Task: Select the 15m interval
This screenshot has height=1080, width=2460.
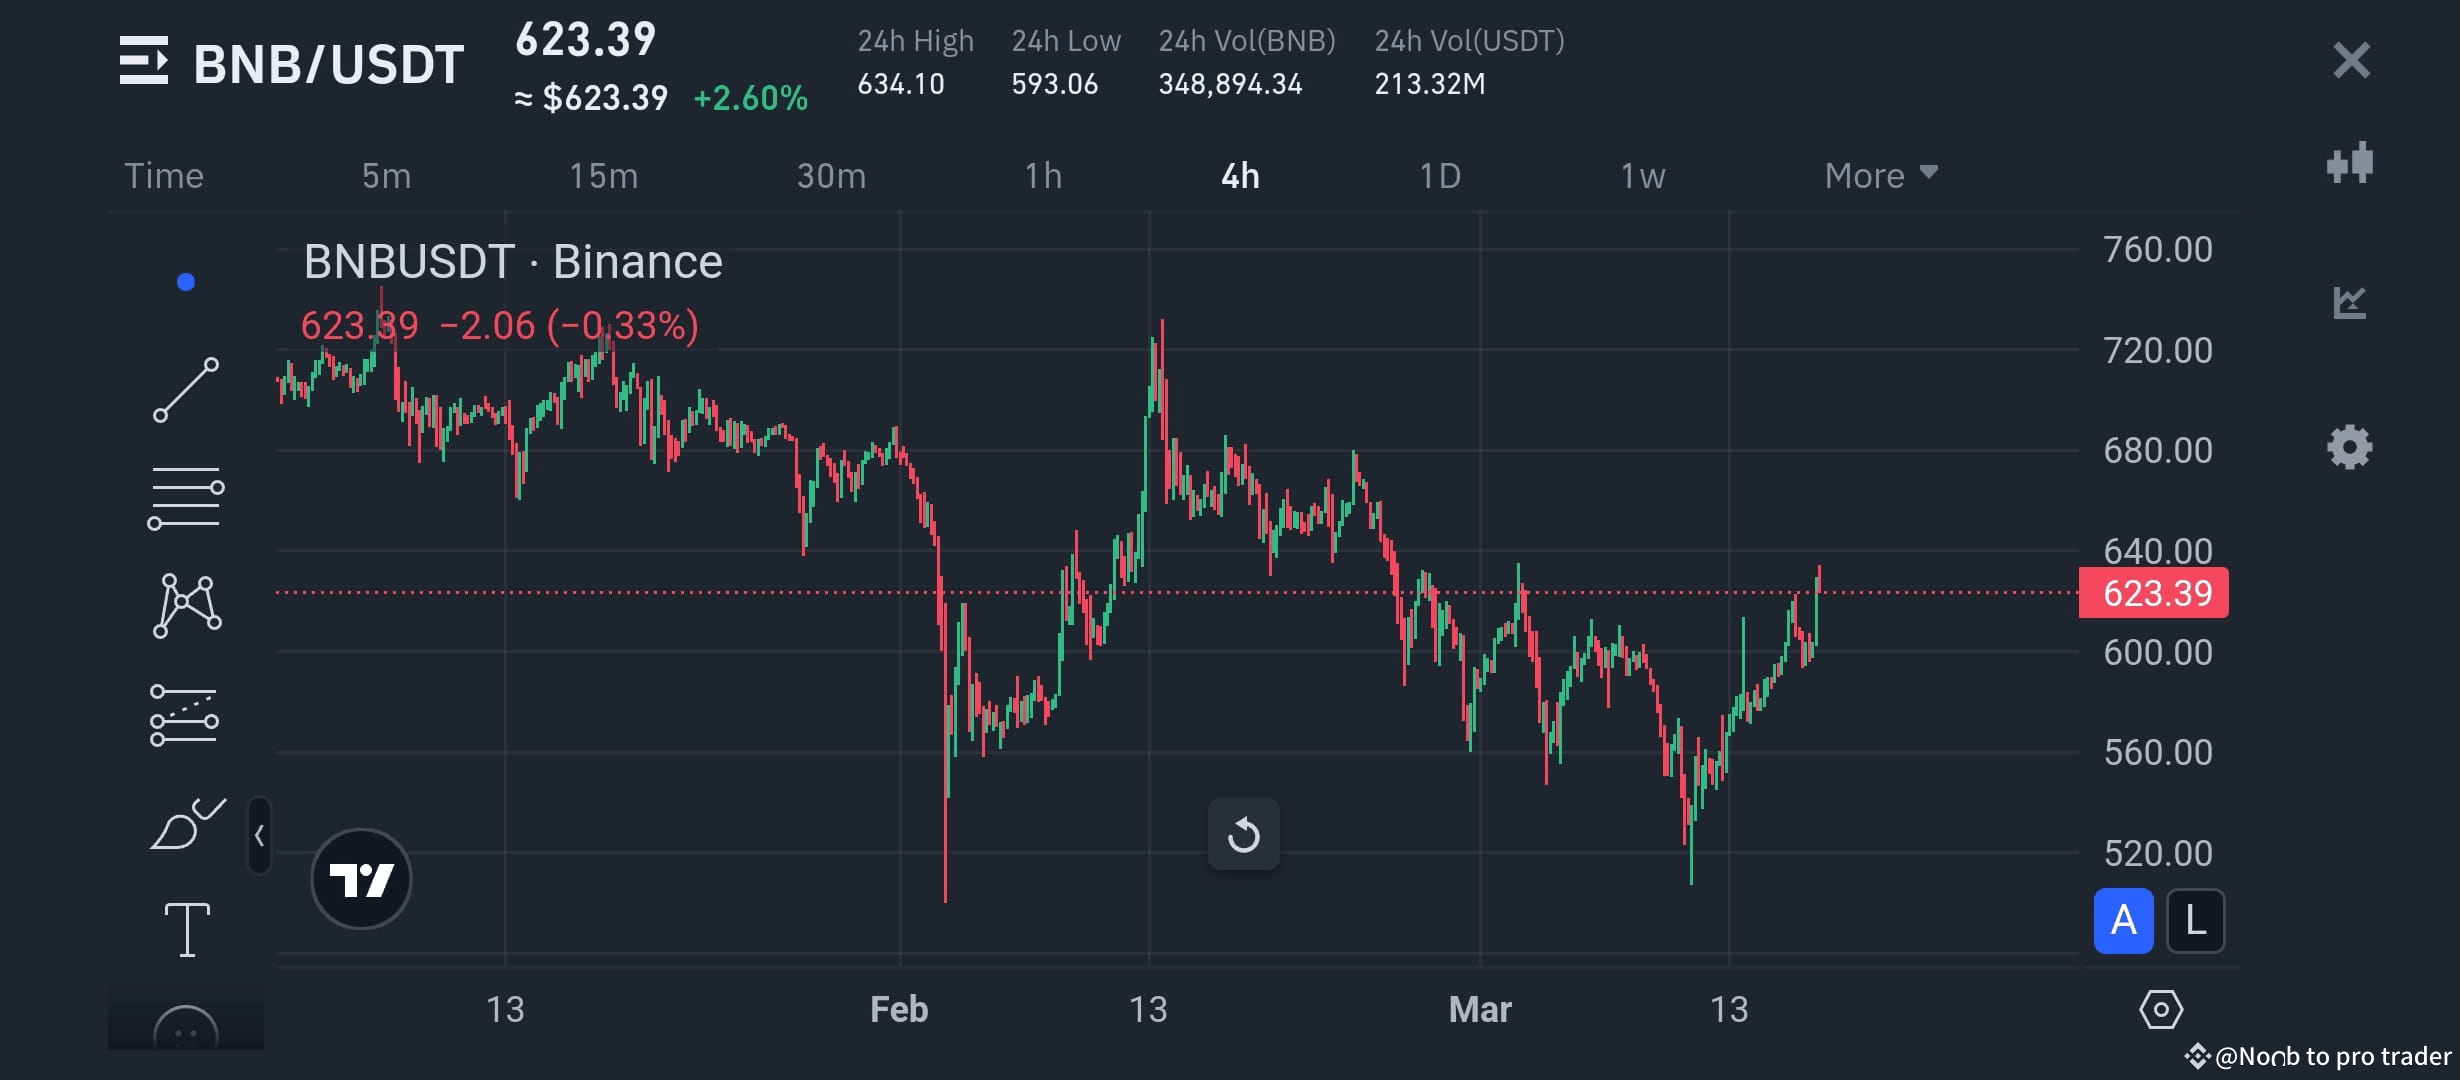Action: (x=604, y=174)
